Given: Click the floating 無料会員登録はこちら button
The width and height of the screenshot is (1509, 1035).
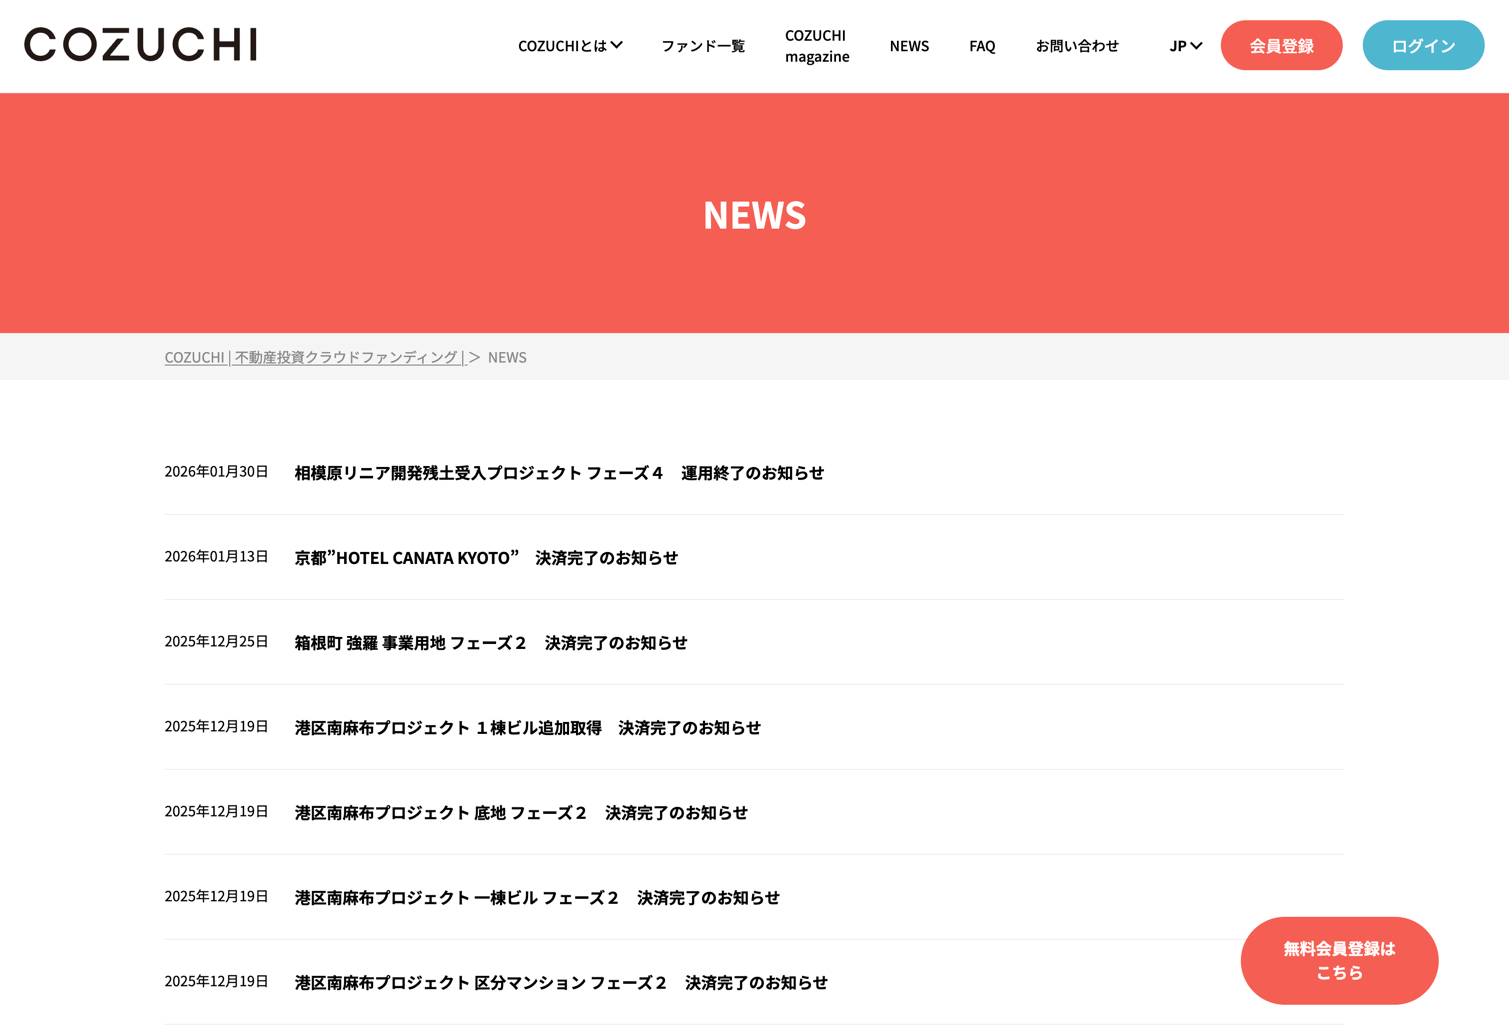Looking at the screenshot, I should pos(1339,961).
